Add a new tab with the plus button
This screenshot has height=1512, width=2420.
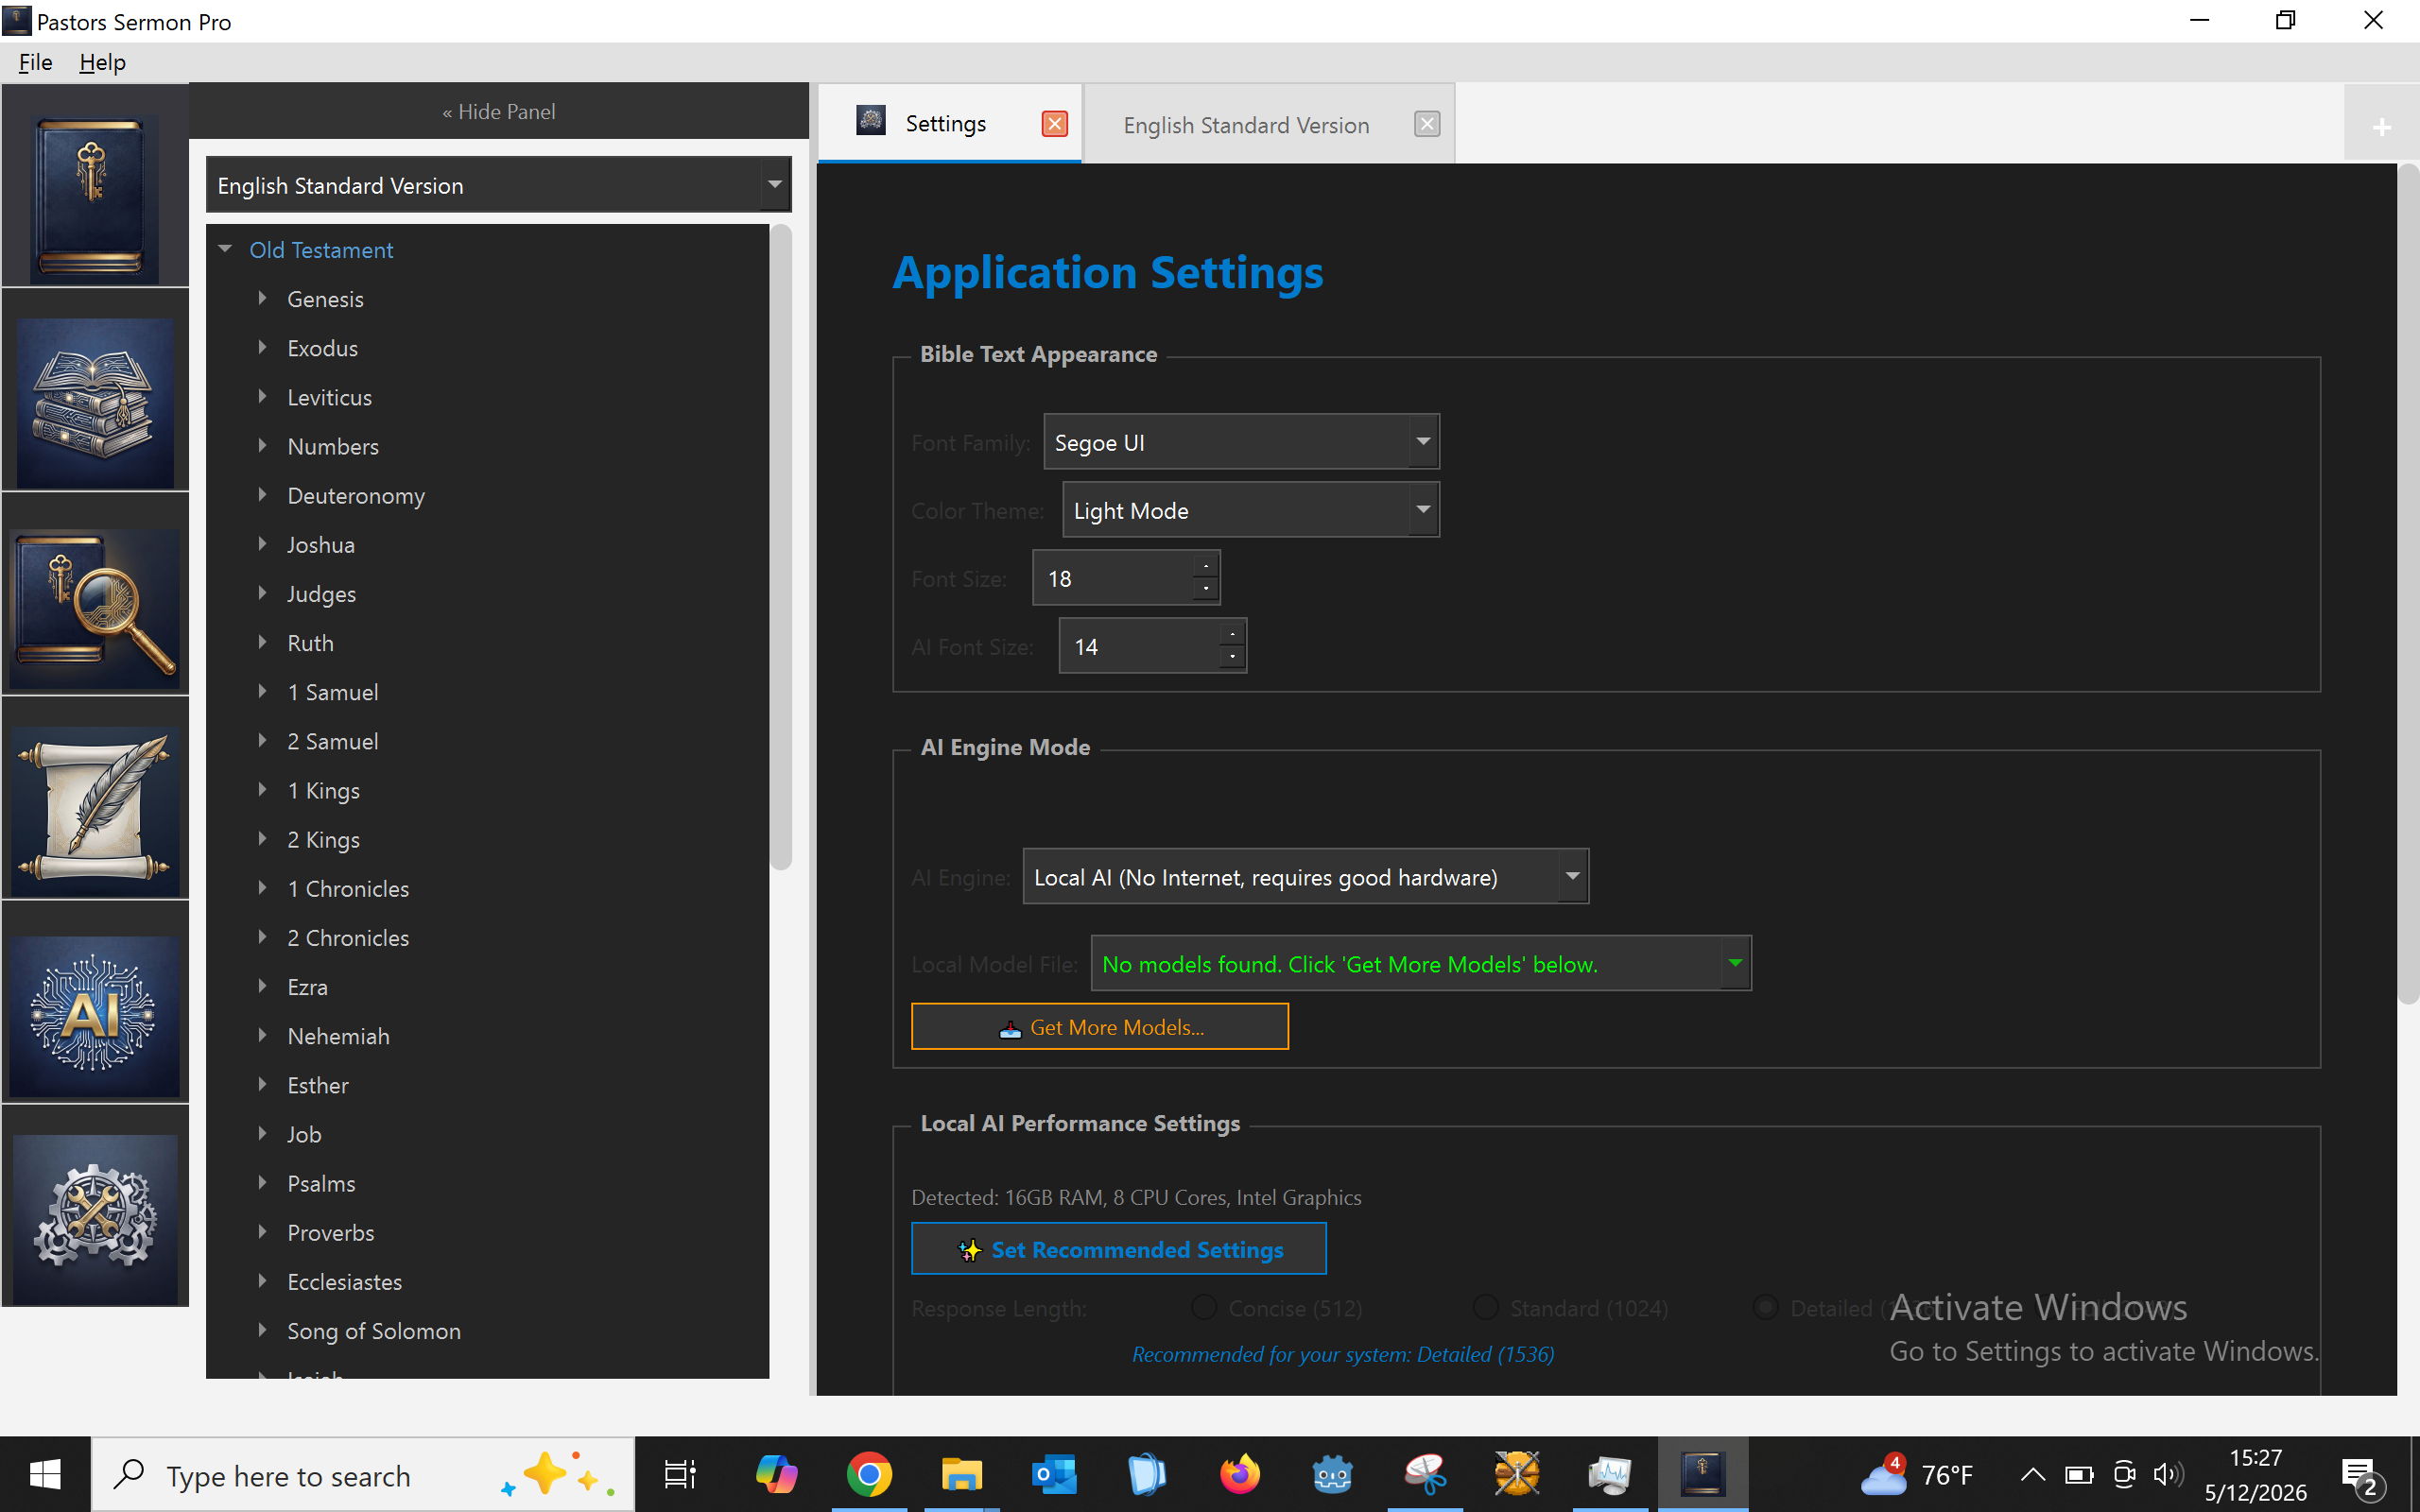pyautogui.click(x=2381, y=127)
